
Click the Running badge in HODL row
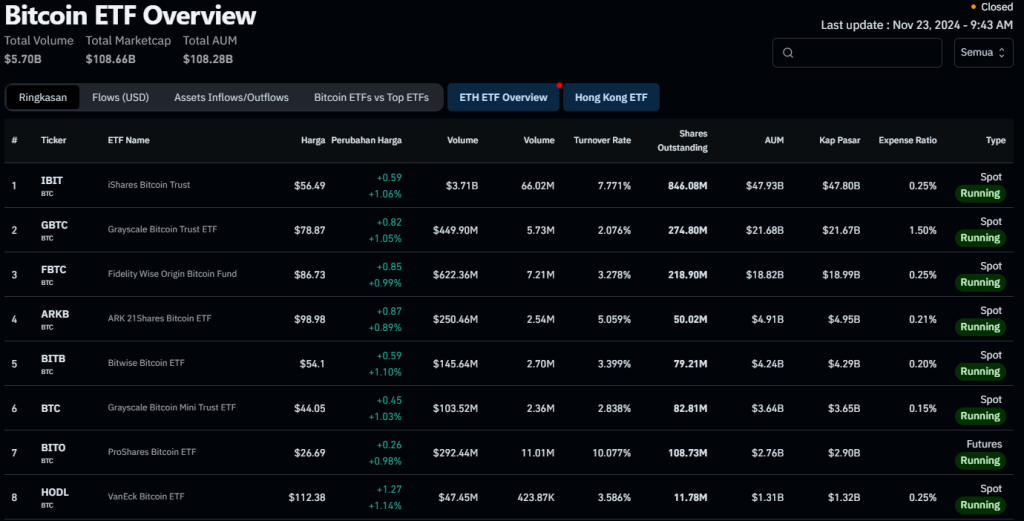click(x=980, y=505)
